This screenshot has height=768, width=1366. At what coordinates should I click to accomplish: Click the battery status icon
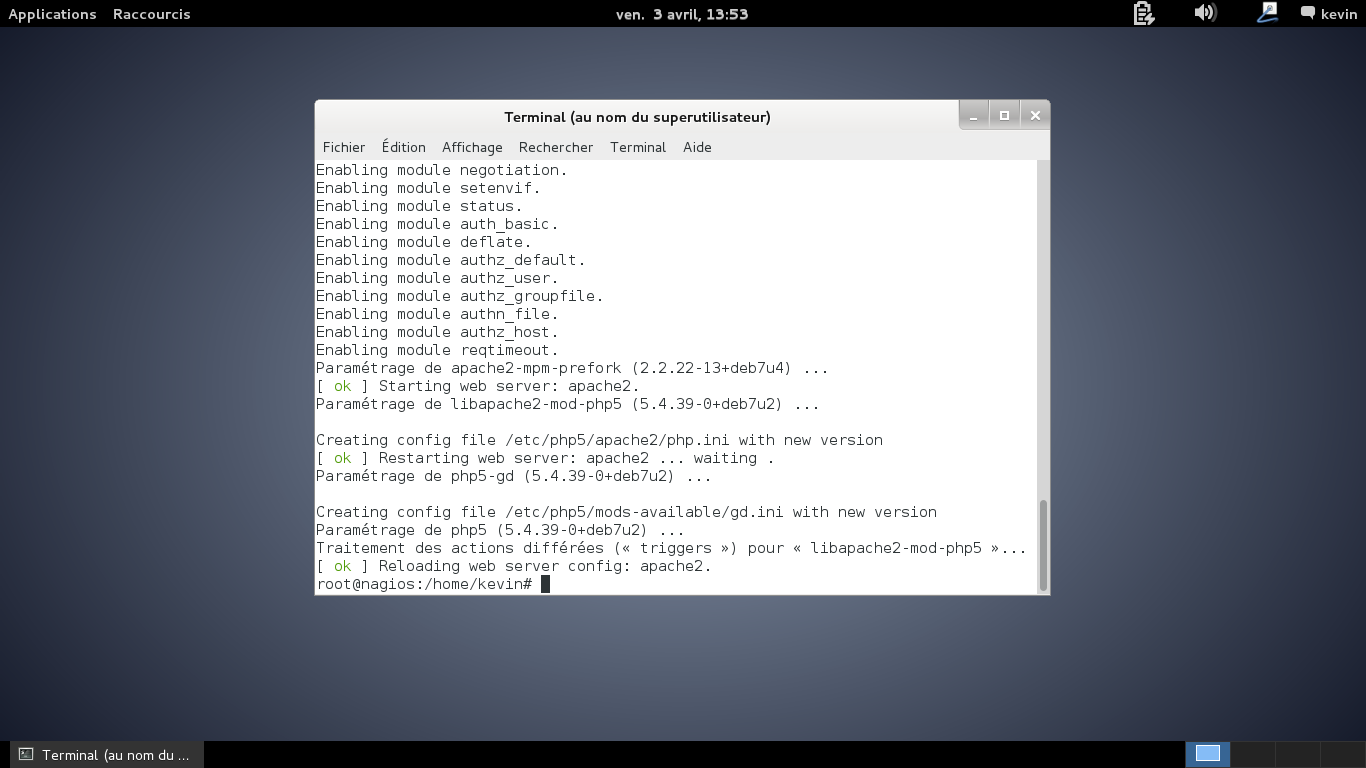(1144, 13)
